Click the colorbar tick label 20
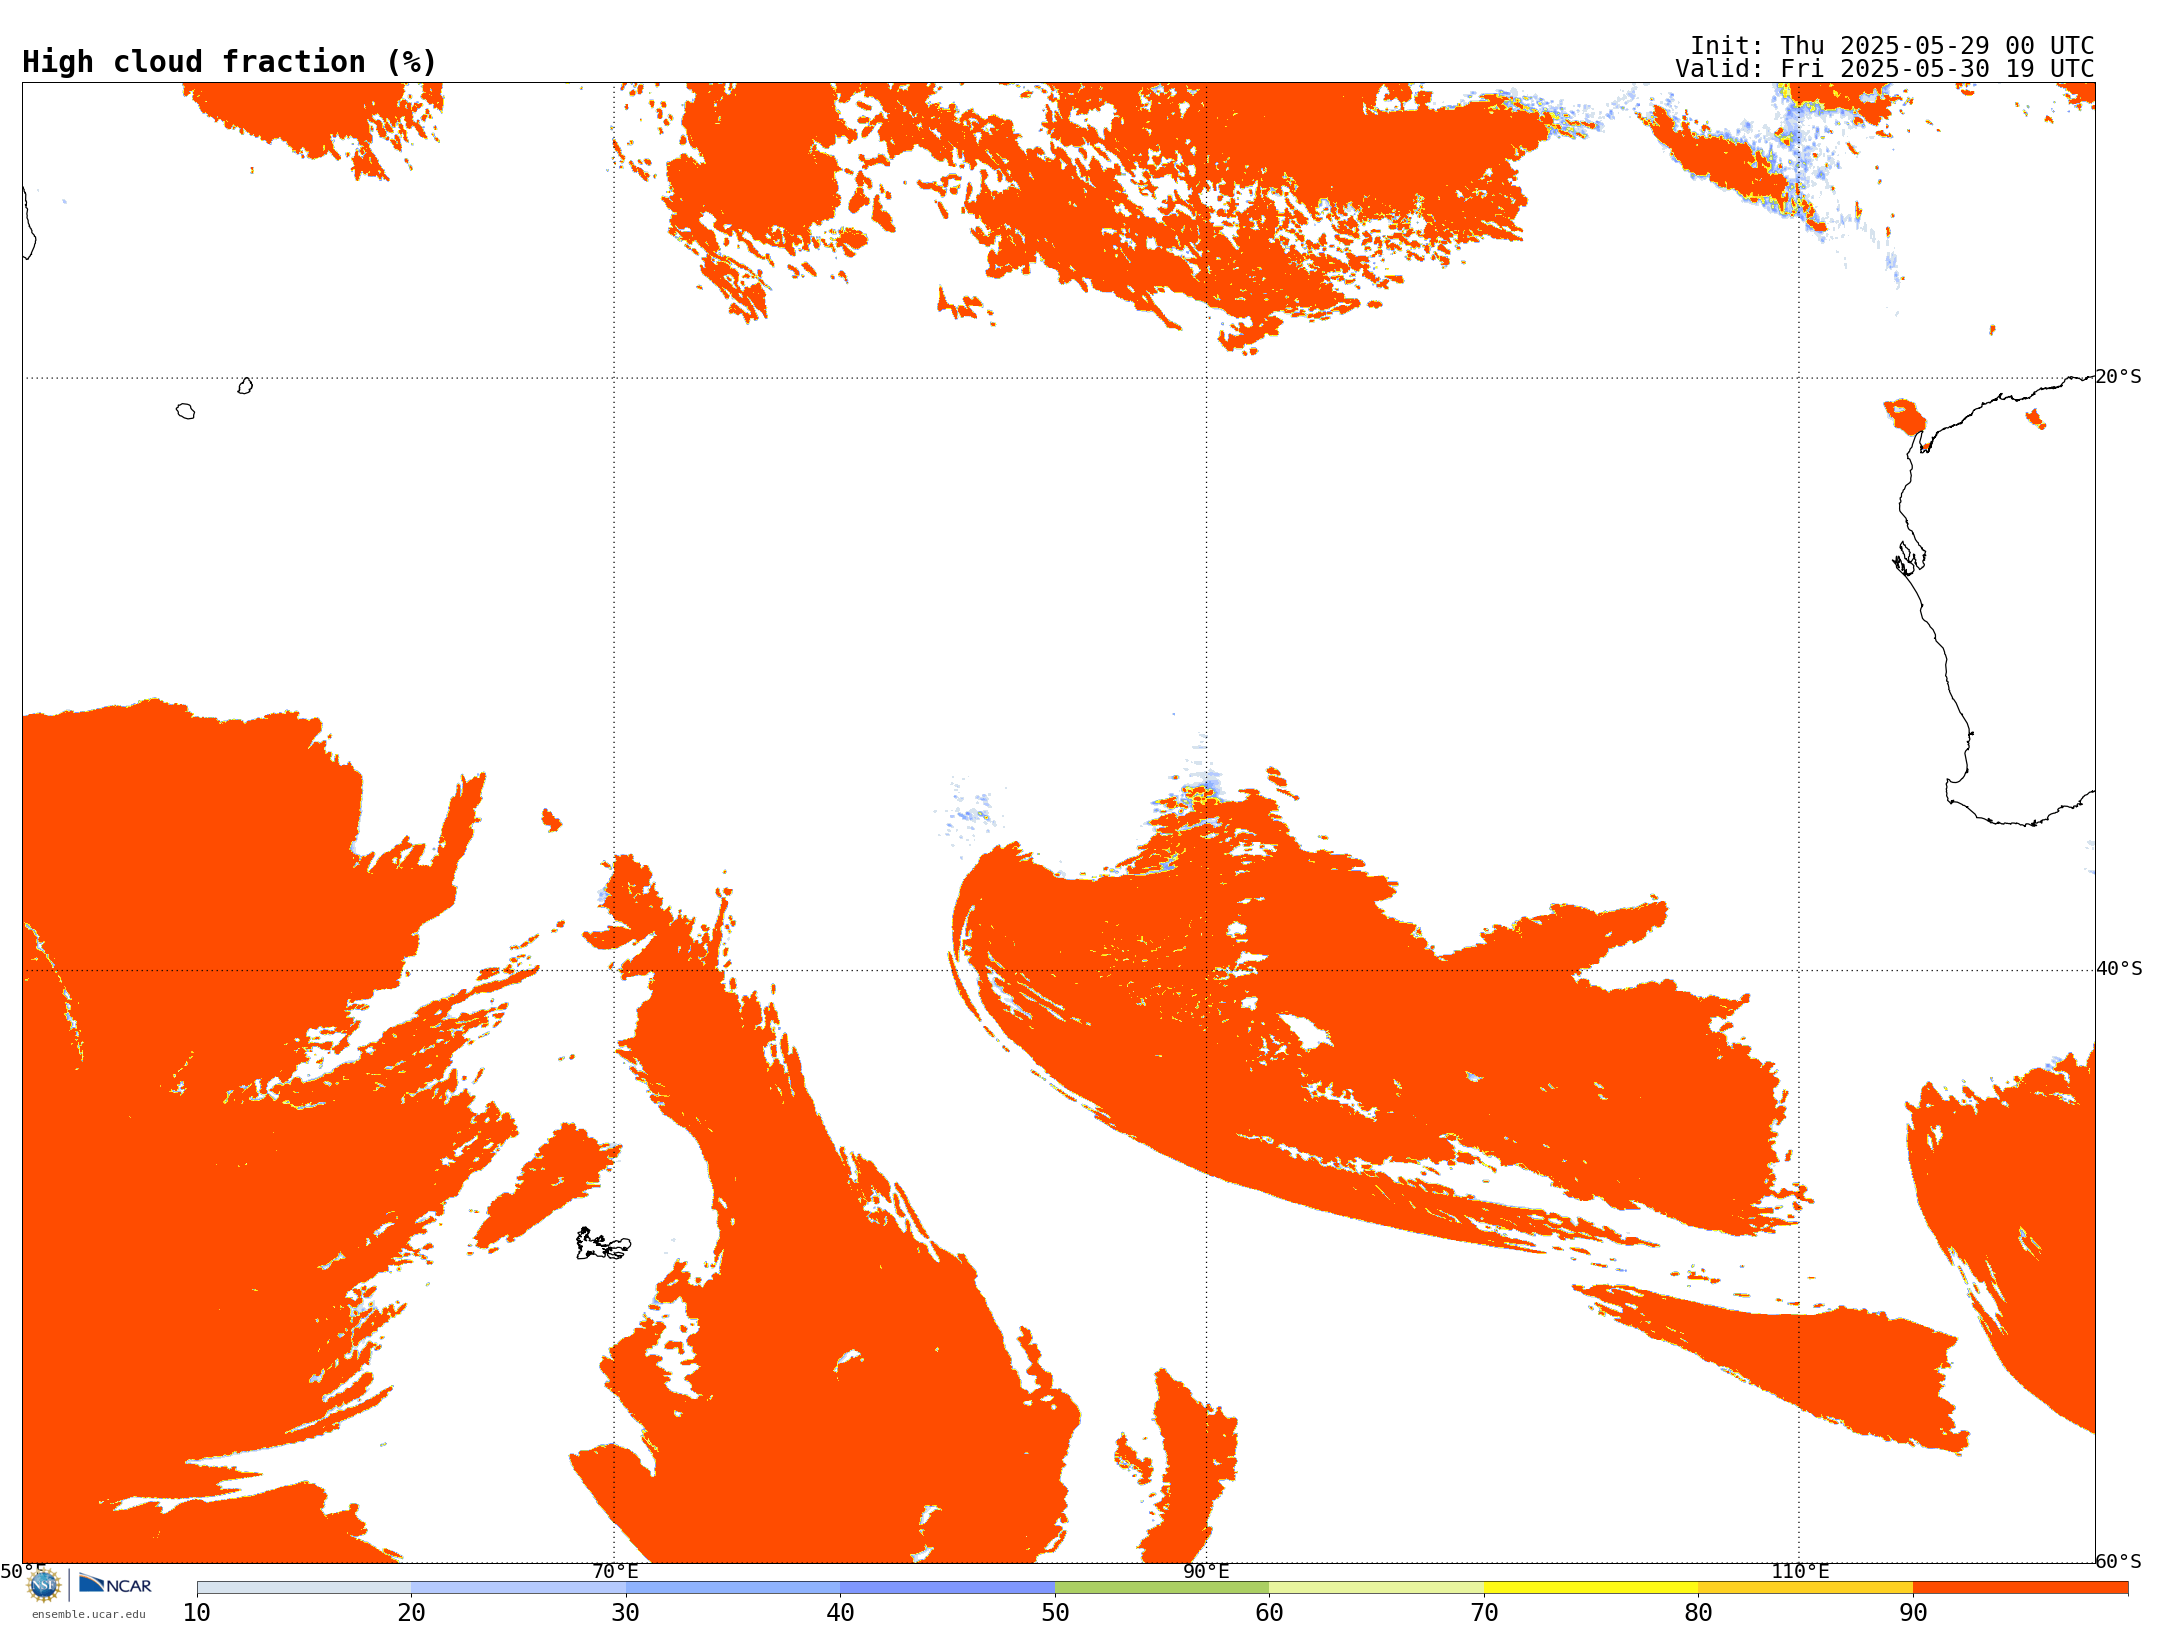 point(411,1612)
